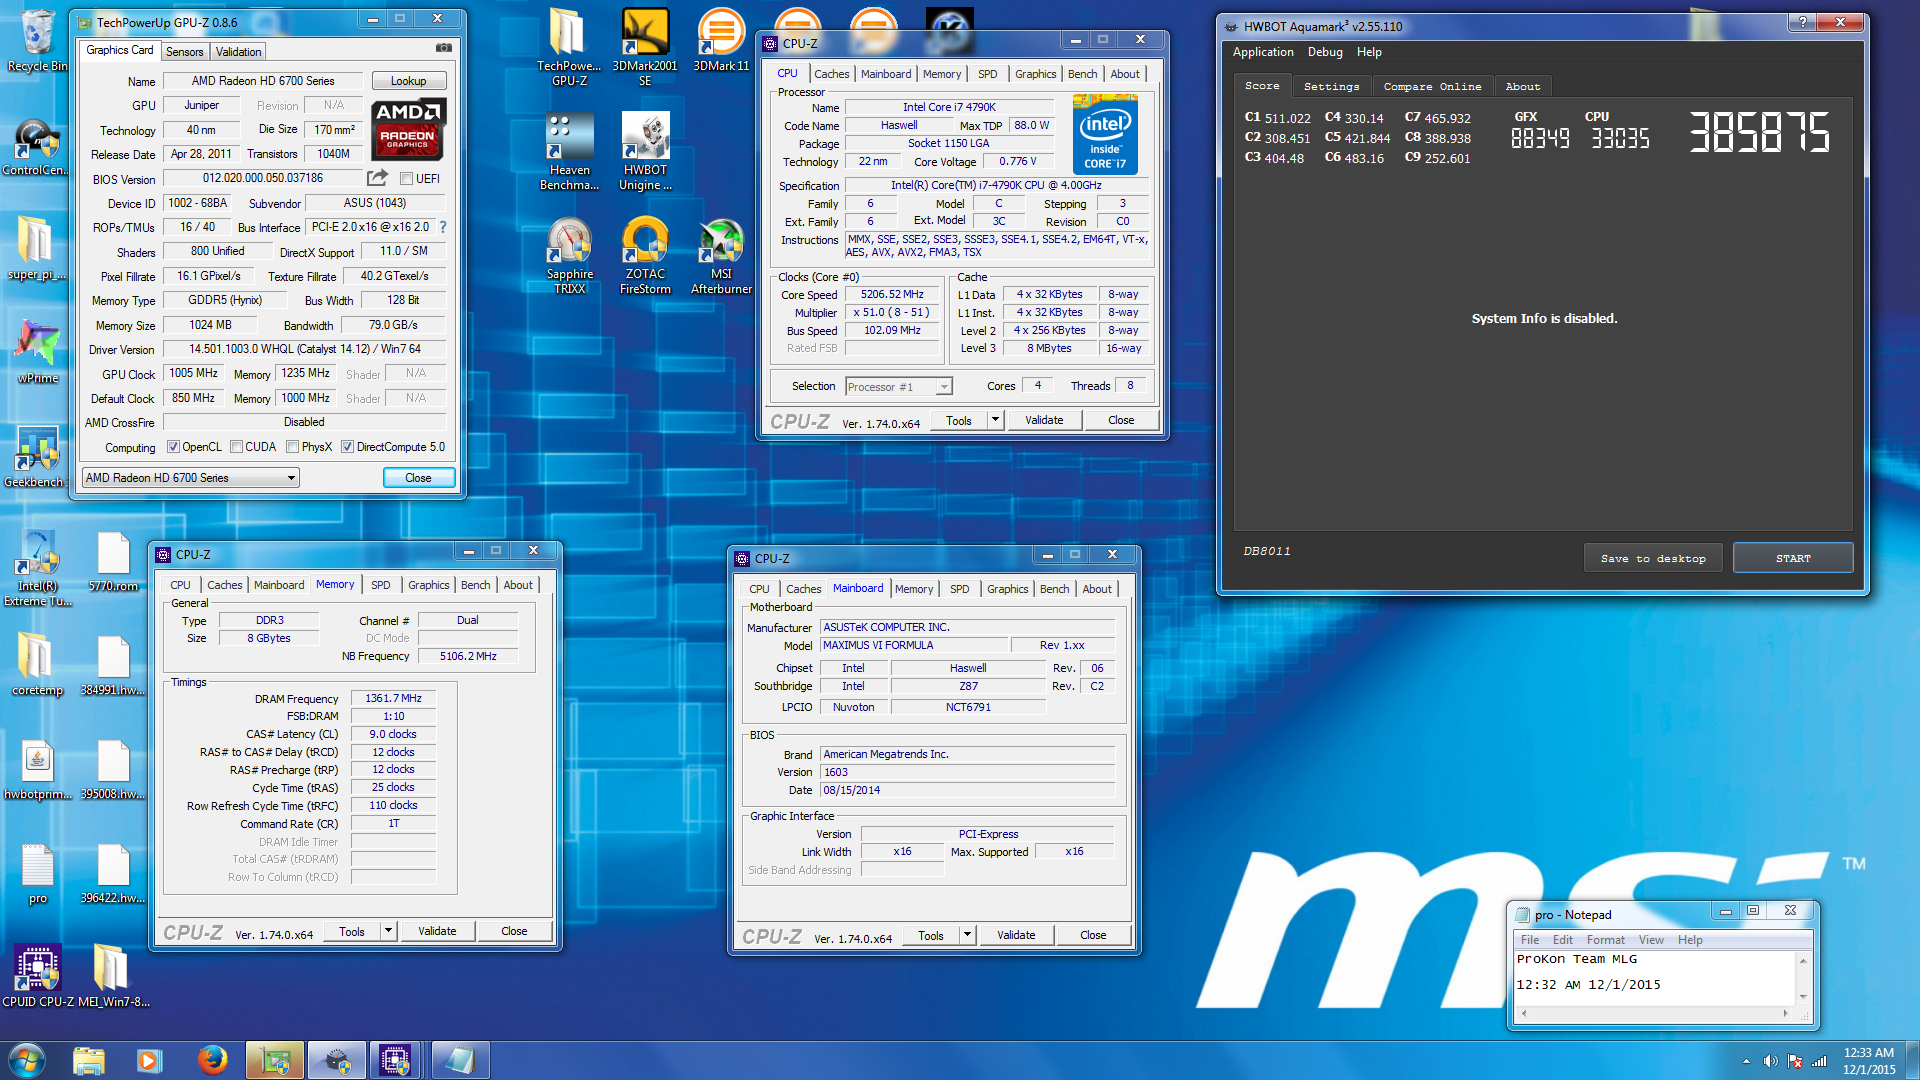Open the Help menu in Aquamark
The height and width of the screenshot is (1080, 1920).
tap(1369, 52)
